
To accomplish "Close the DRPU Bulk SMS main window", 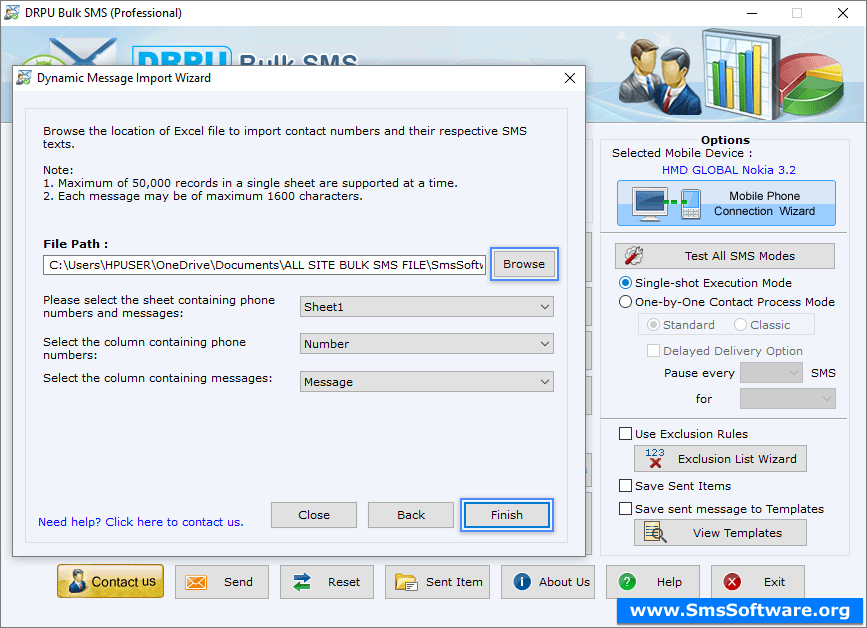I will (x=843, y=13).
